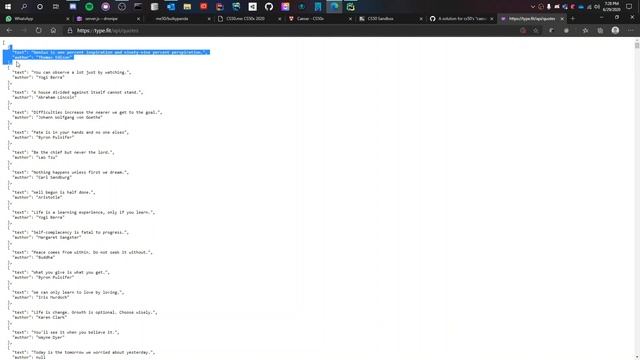Open the browser profile avatar
The image size is (640, 360).
615,31
